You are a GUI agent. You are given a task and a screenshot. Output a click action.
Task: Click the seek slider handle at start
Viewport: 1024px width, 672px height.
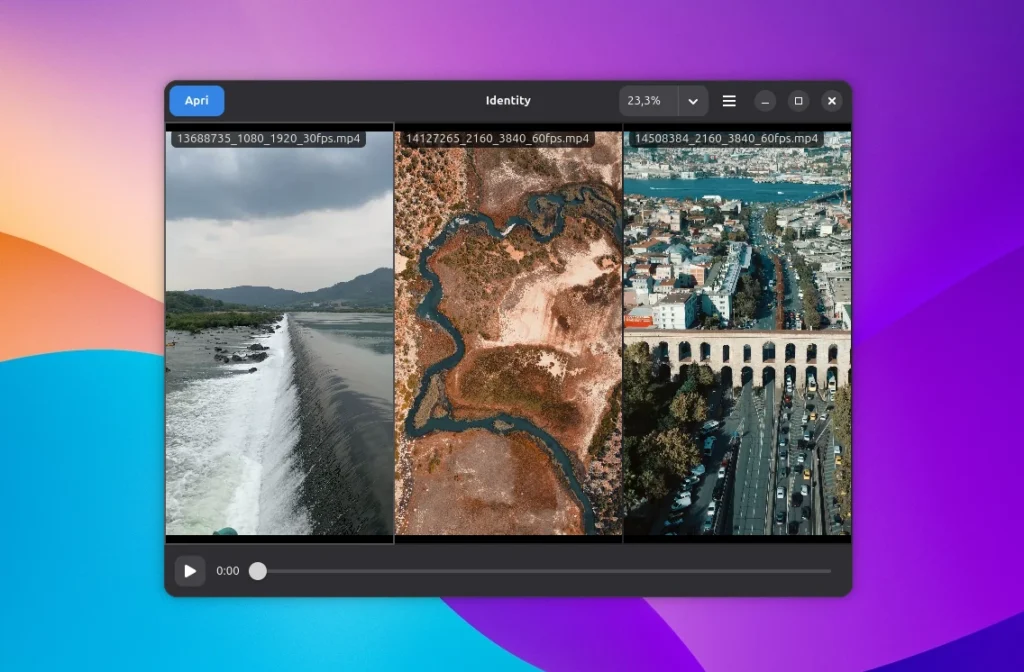tap(258, 571)
